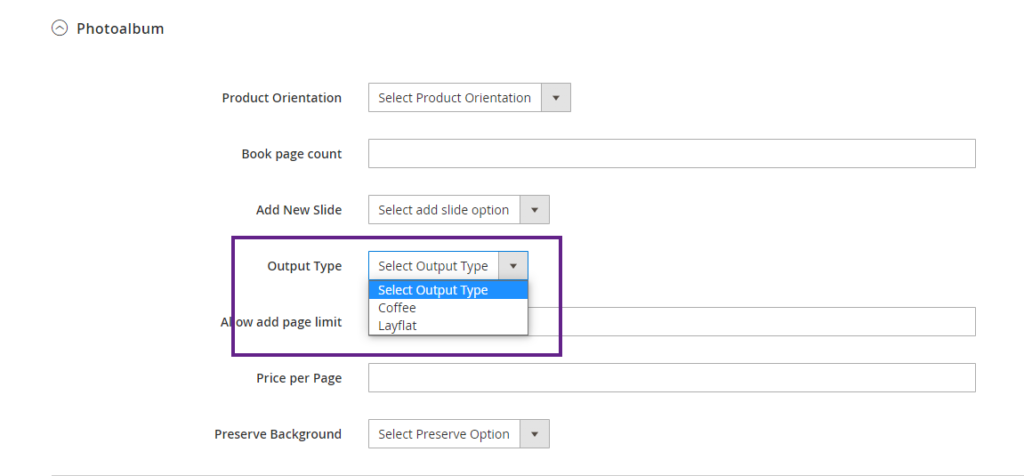The image size is (1024, 476).
Task: Click the Price per Page label
Action: [x=298, y=378]
